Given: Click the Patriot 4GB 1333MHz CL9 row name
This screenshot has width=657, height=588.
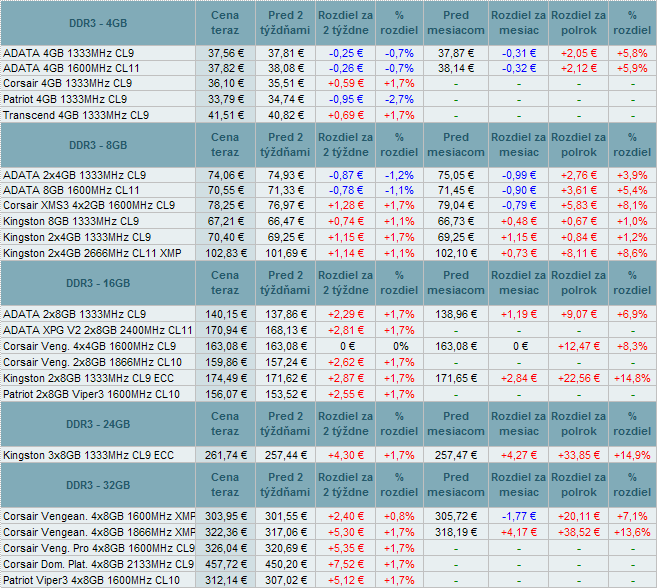Looking at the screenshot, I should pos(65,99).
